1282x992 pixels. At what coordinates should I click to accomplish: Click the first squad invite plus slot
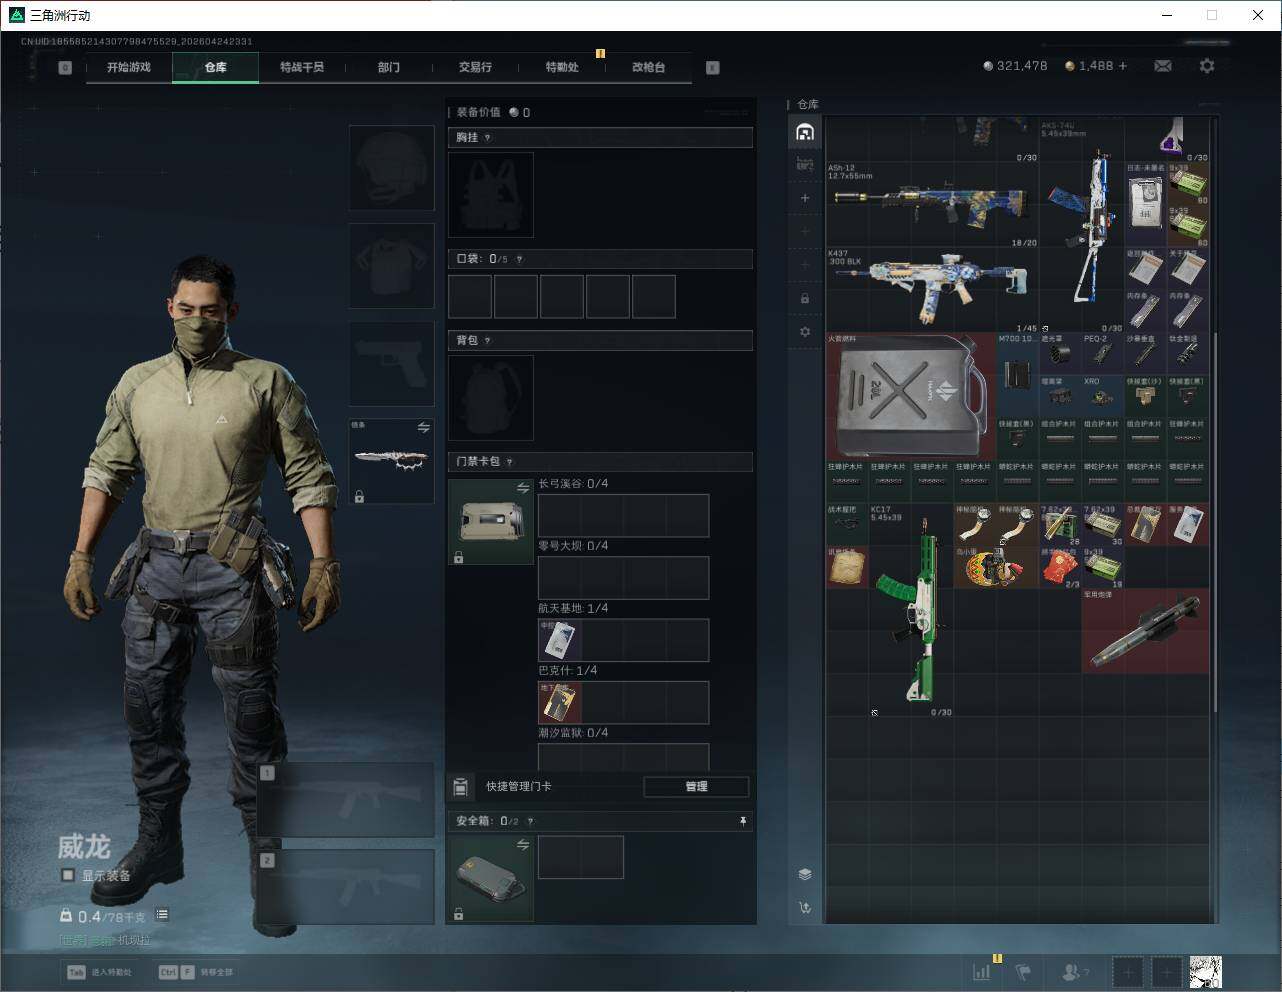pos(1128,971)
